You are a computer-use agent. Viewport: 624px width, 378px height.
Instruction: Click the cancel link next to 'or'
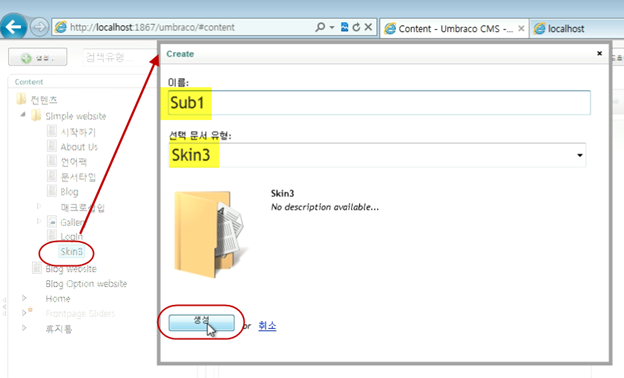pyautogui.click(x=267, y=326)
